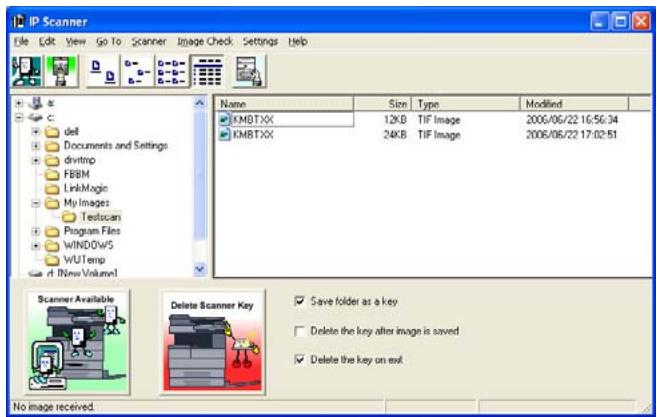This screenshot has width=657, height=417.
Task: Open the View menu
Action: point(75,41)
